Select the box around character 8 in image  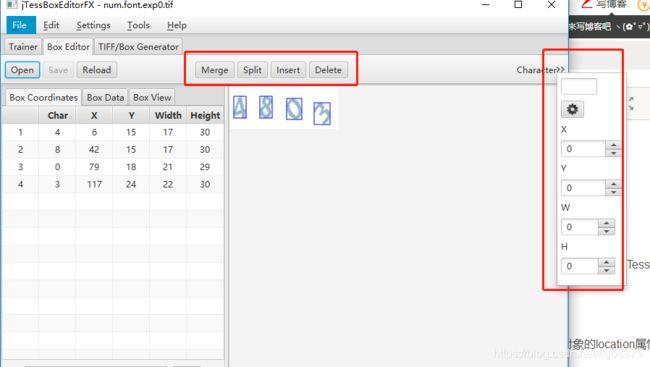(266, 107)
